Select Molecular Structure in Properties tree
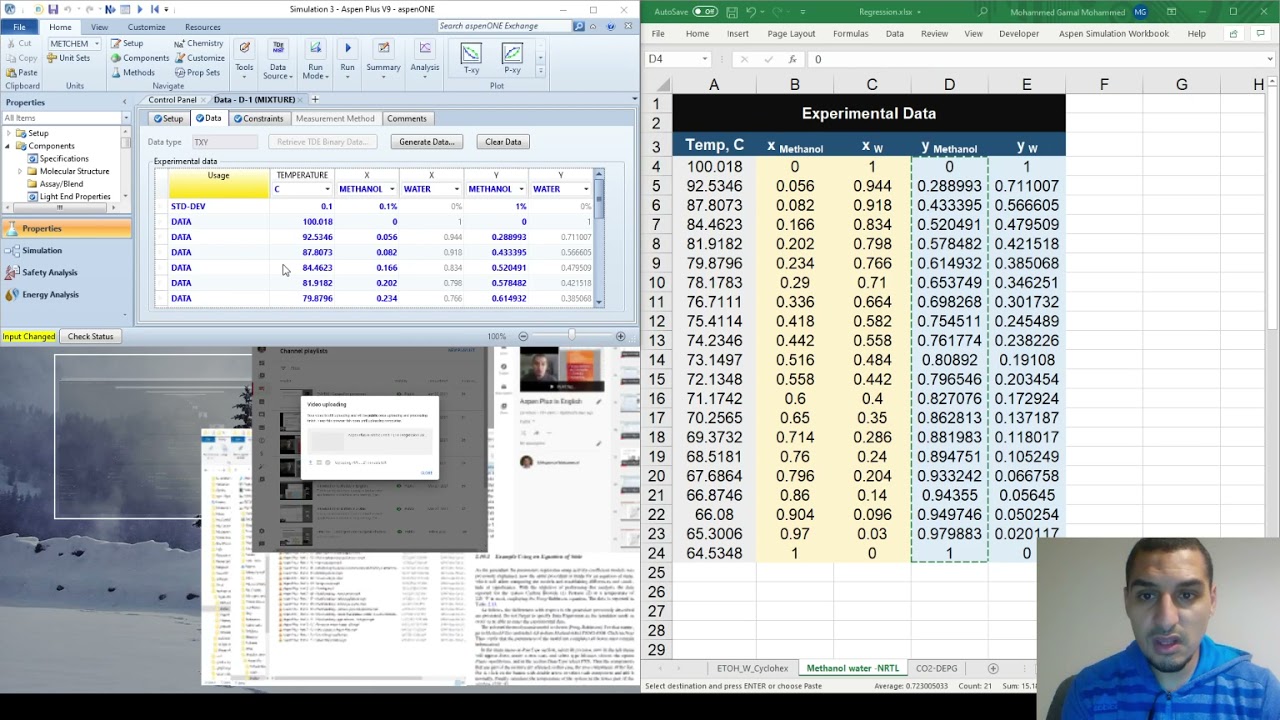 (74, 171)
